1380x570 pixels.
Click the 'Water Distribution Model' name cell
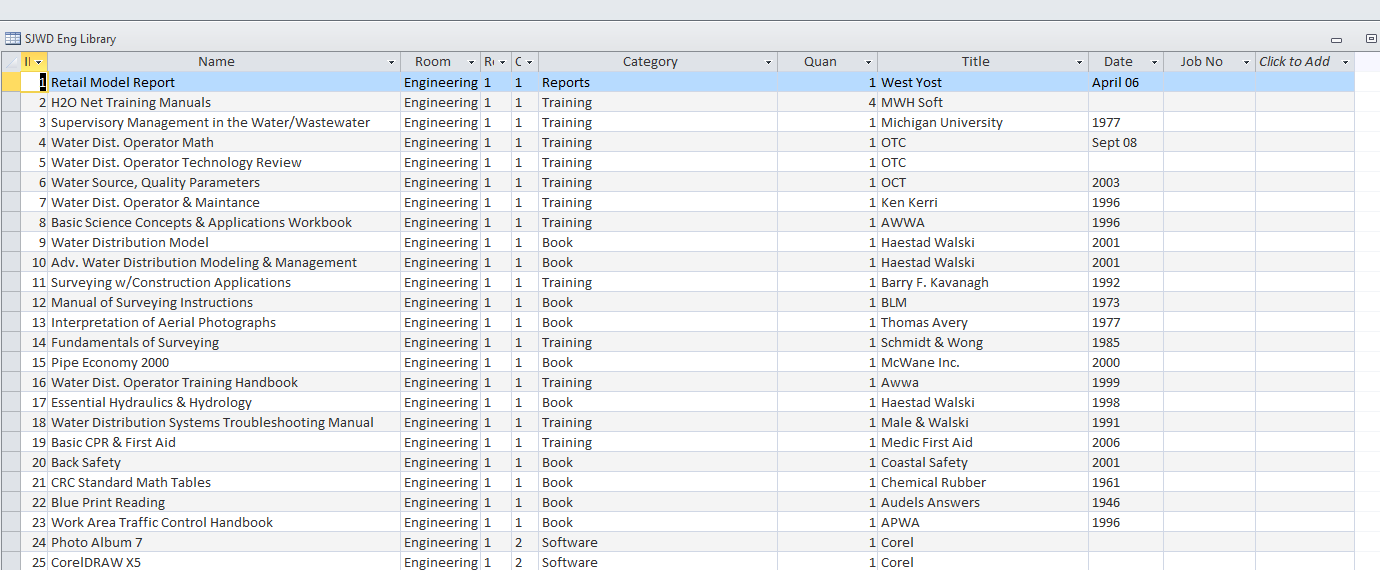[224, 242]
